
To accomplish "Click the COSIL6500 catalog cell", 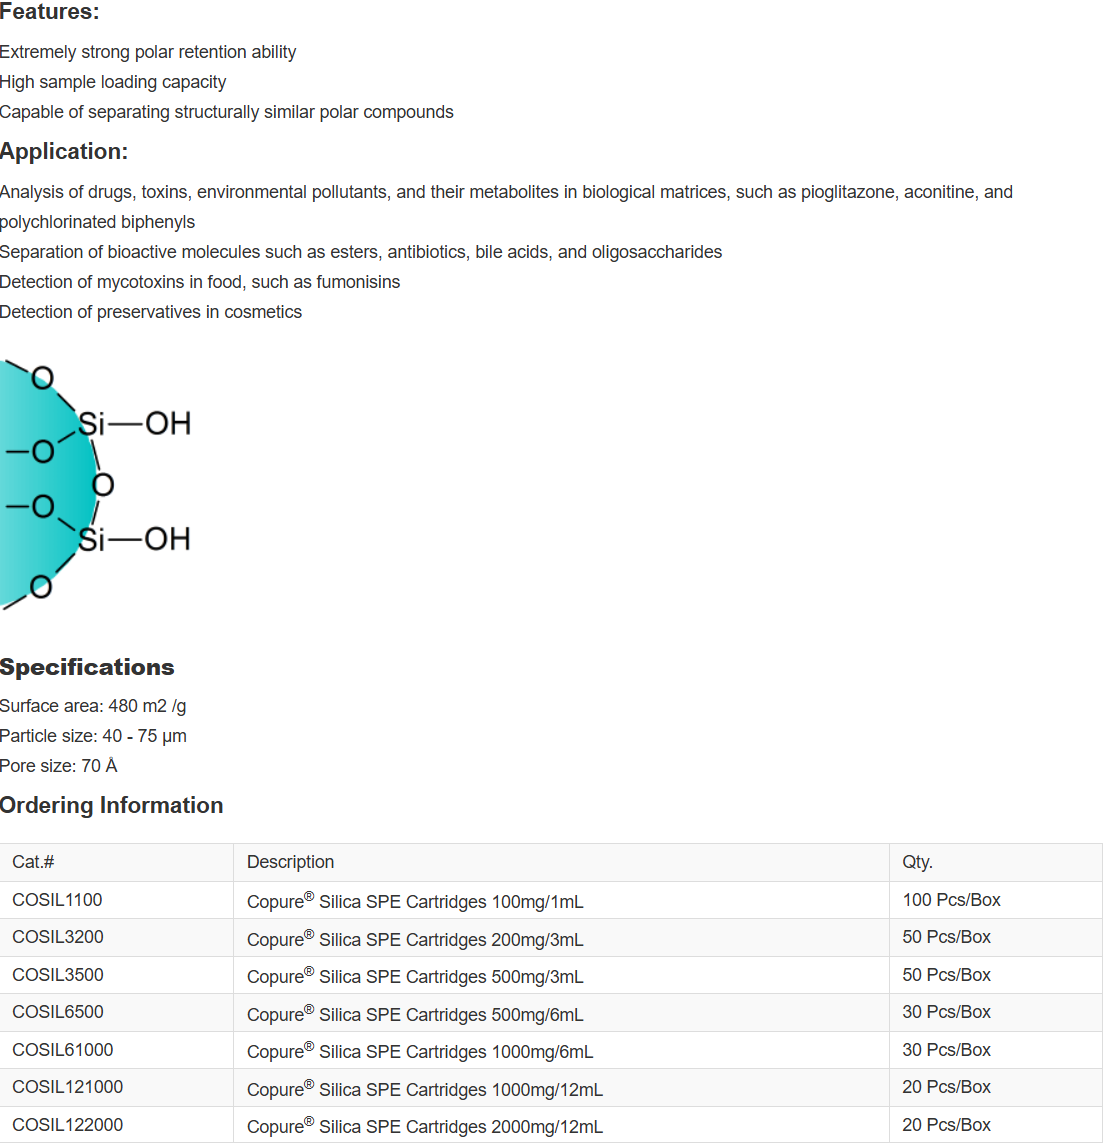I will tap(58, 1012).
